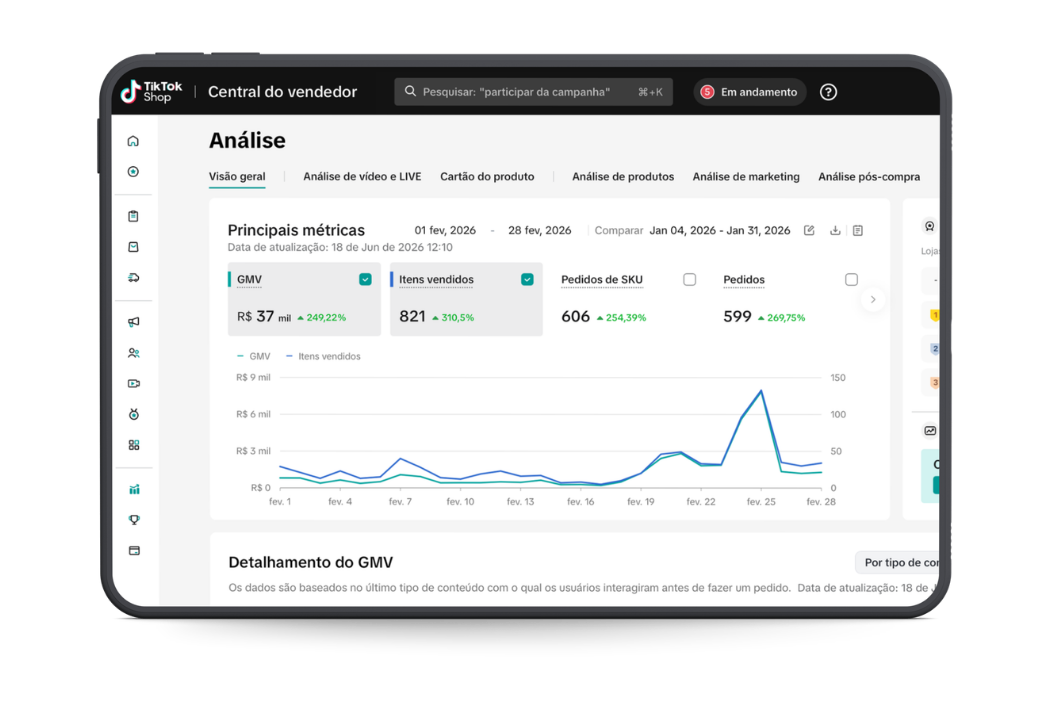
Task: Open the shipping truck sidebar icon
Action: click(133, 278)
